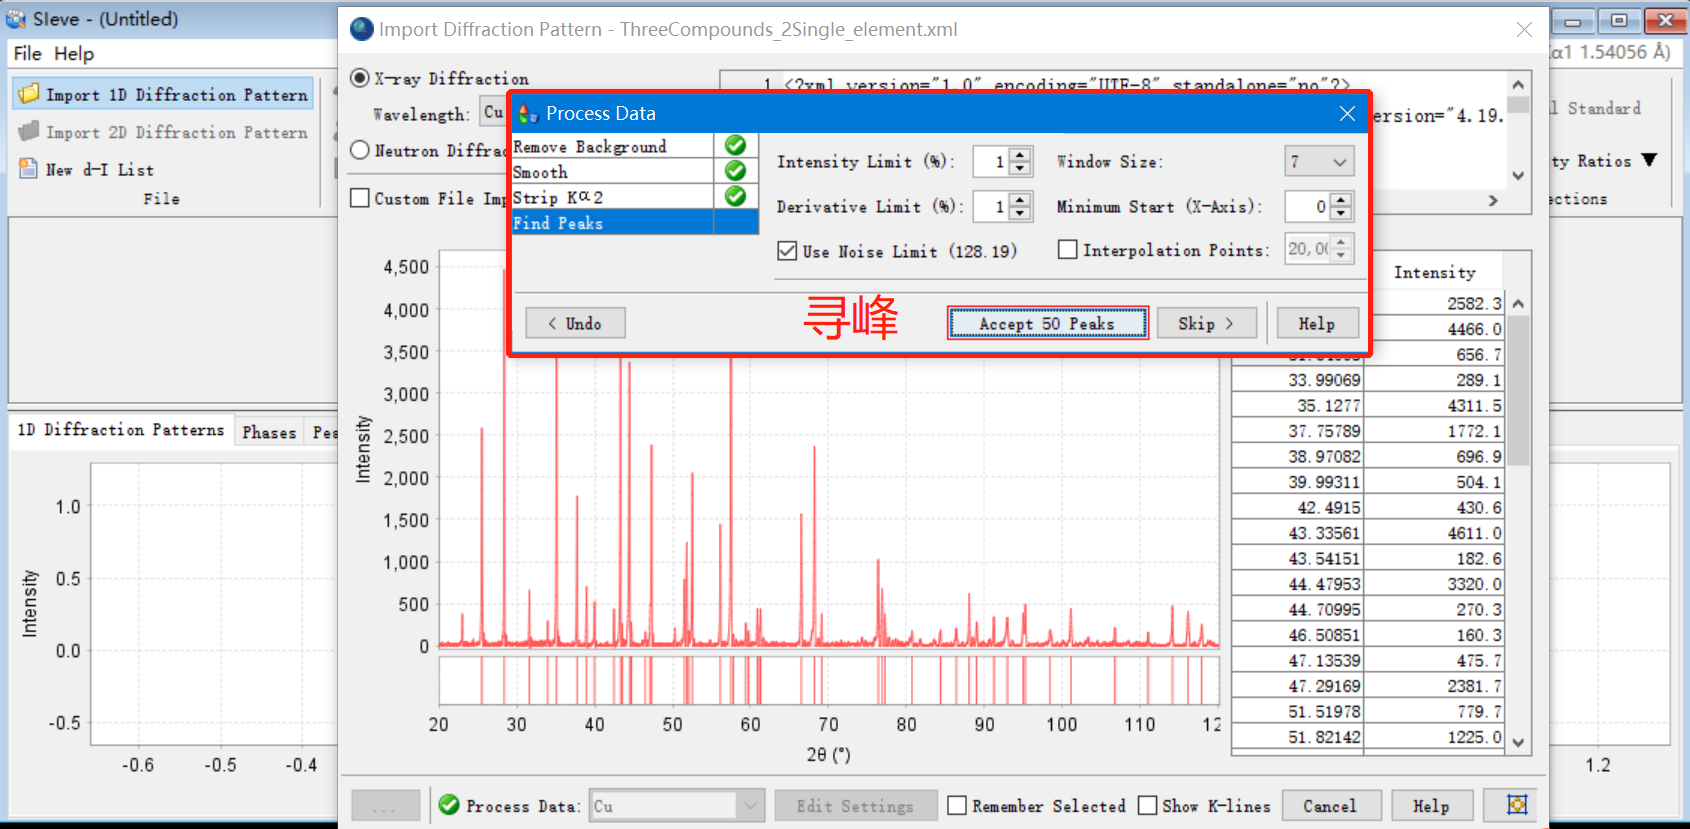Image resolution: width=1690 pixels, height=829 pixels.
Task: Click the Import 1D Diffraction Pattern folder icon
Action: (29, 94)
